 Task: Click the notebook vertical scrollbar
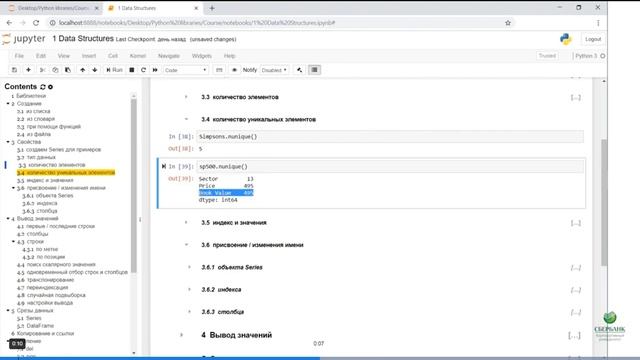coord(604,202)
